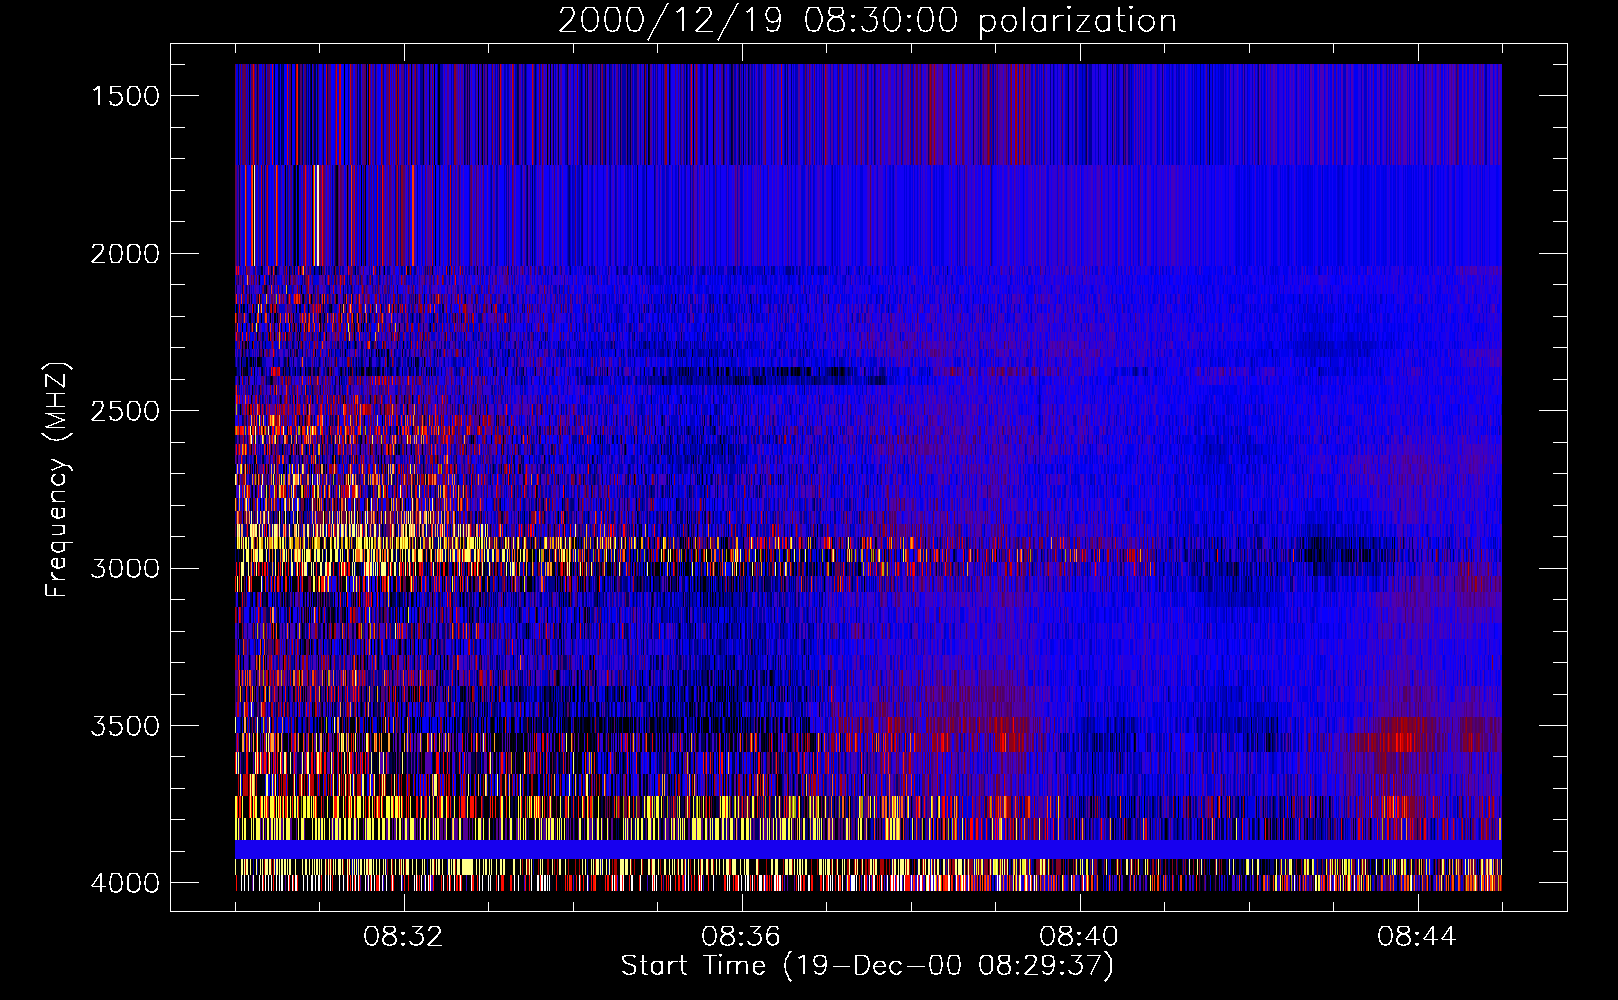1618x1000 pixels.
Task: Click the solid blue band near 3900 MHz
Action: (x=868, y=849)
